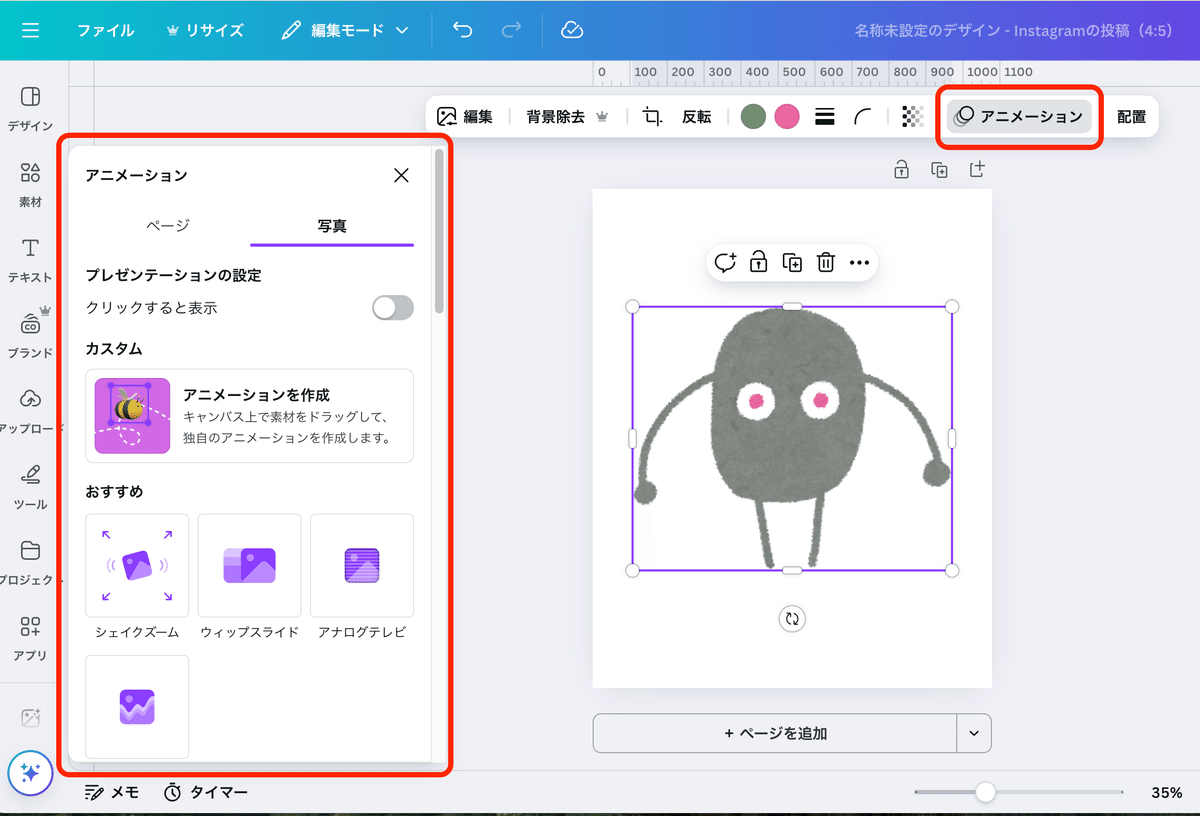The image size is (1200, 816).
Task: Open the 素材 panel in the sidebar
Action: tap(28, 180)
